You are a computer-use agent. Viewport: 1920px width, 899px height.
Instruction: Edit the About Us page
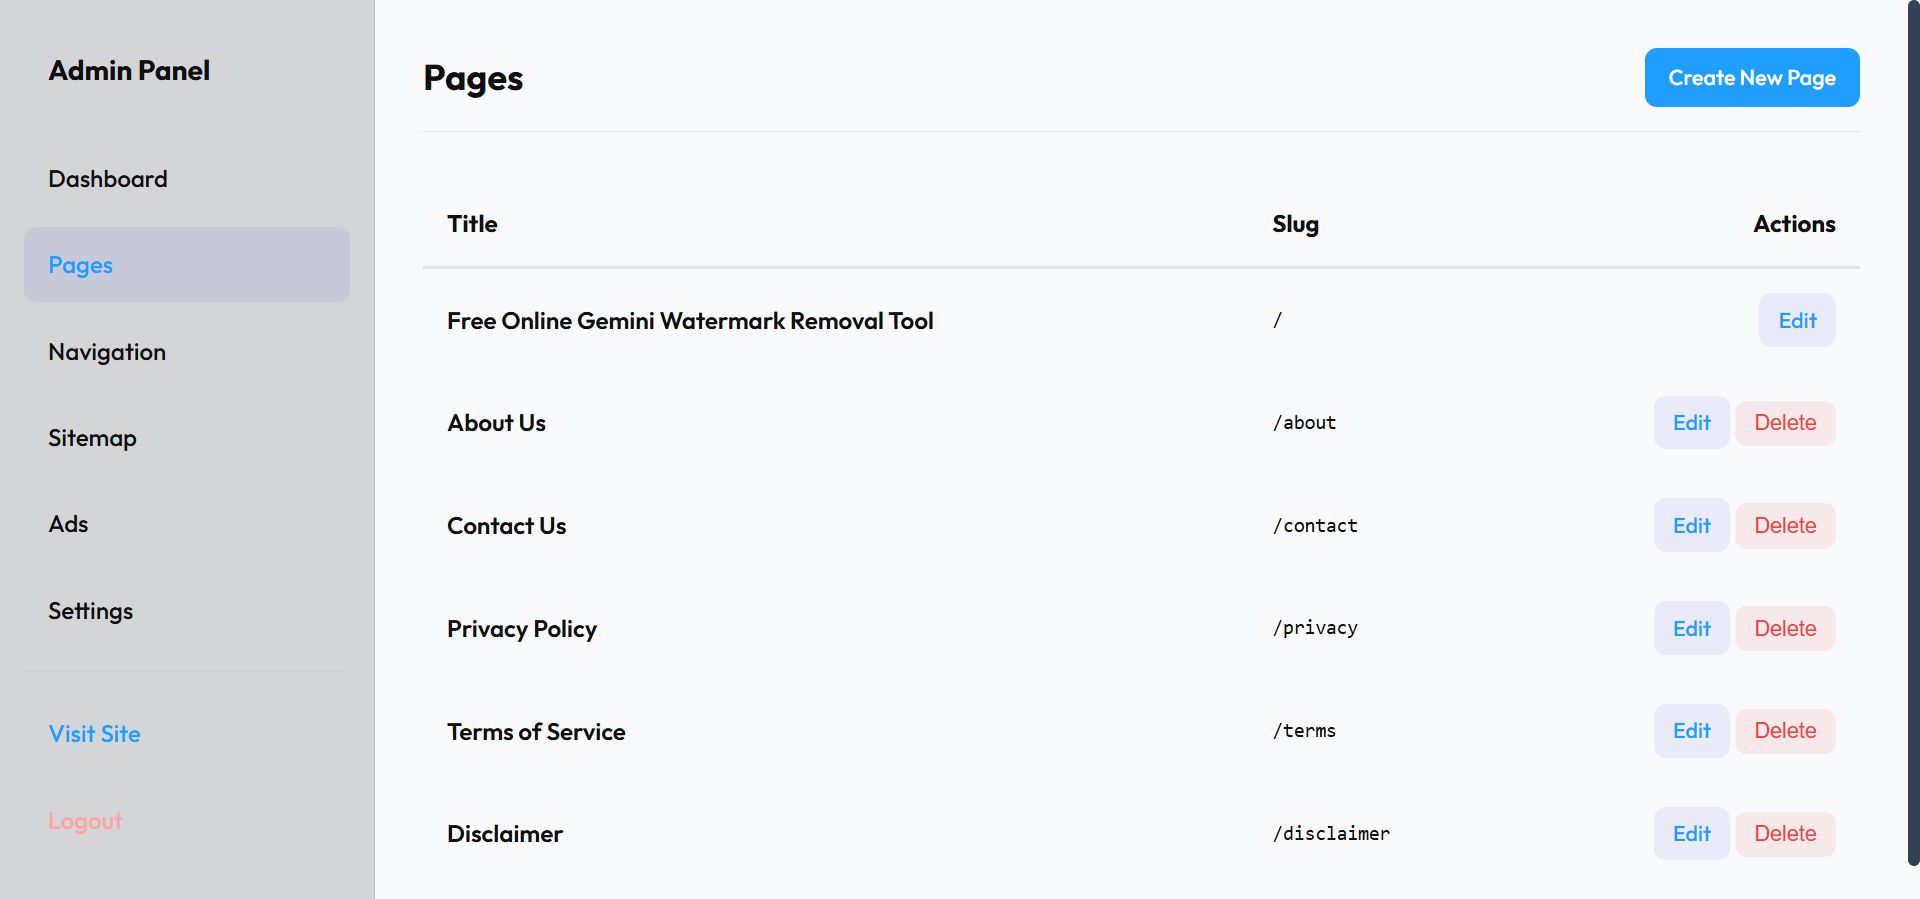pyautogui.click(x=1691, y=423)
